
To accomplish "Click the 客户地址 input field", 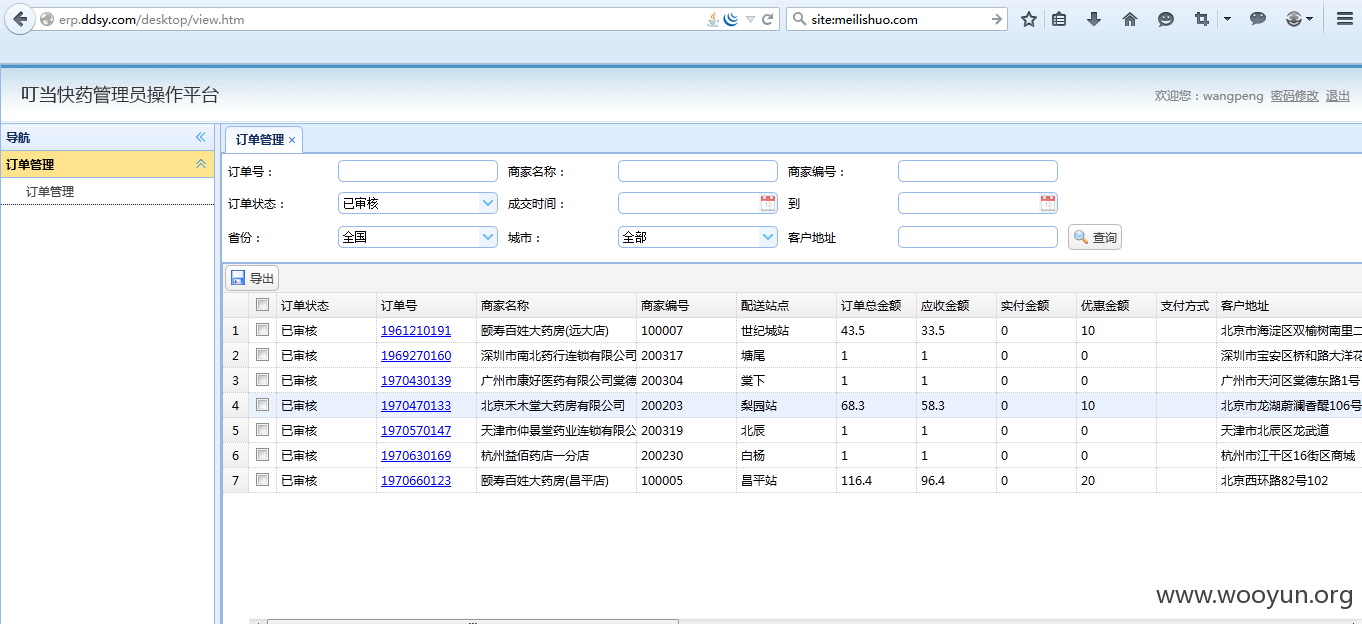I will click(977, 237).
